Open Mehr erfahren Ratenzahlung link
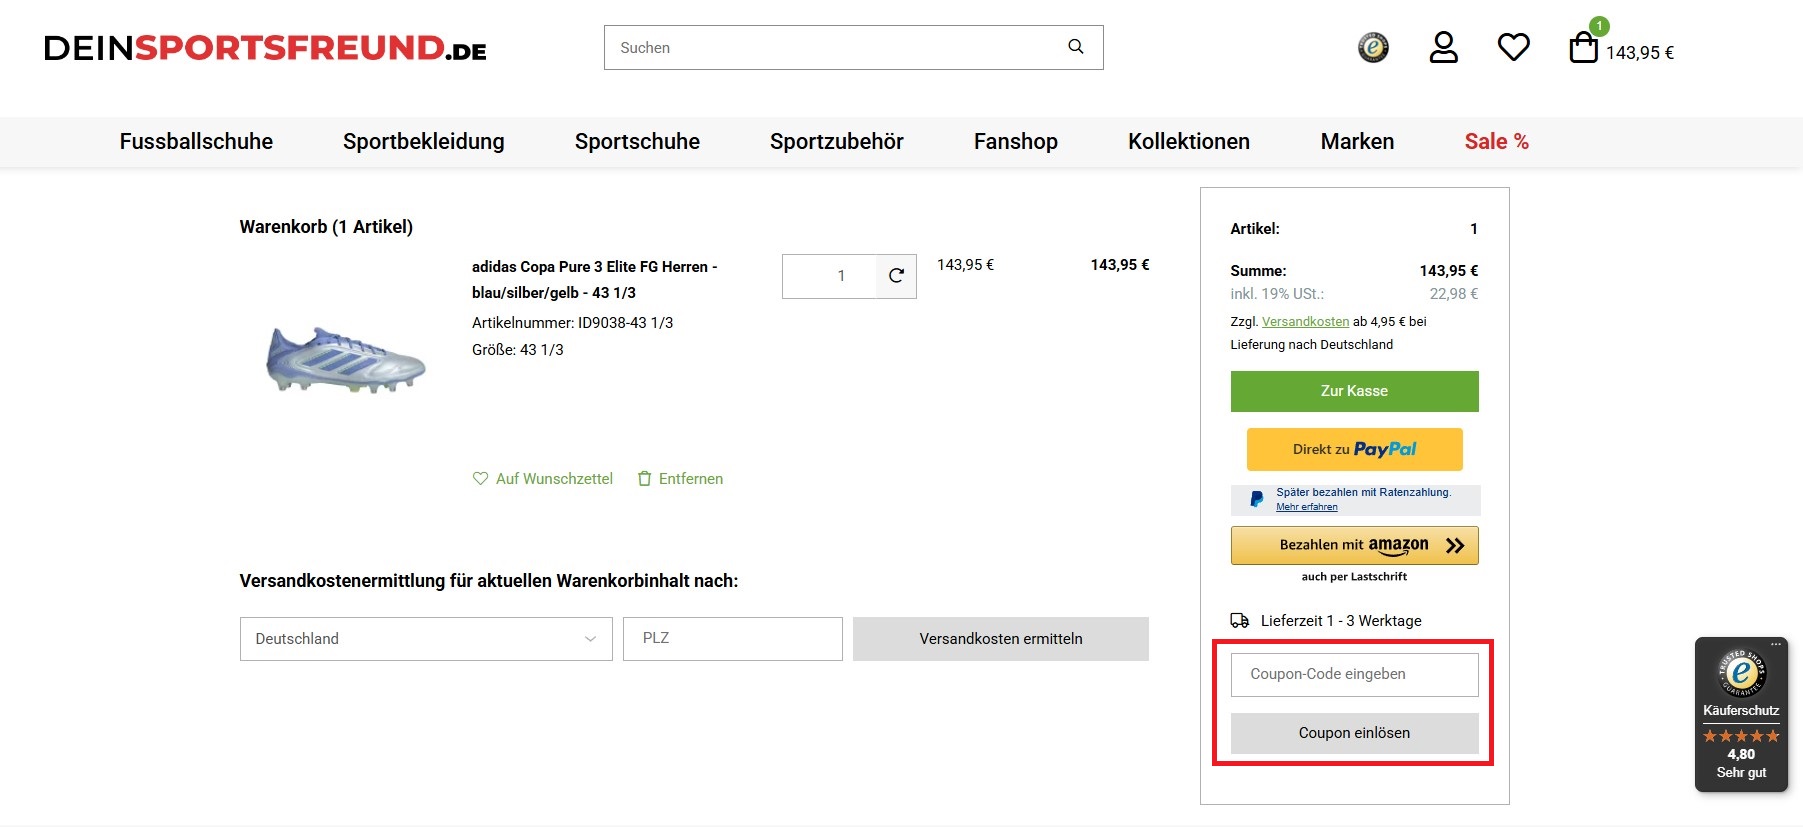1803x827 pixels. point(1306,507)
